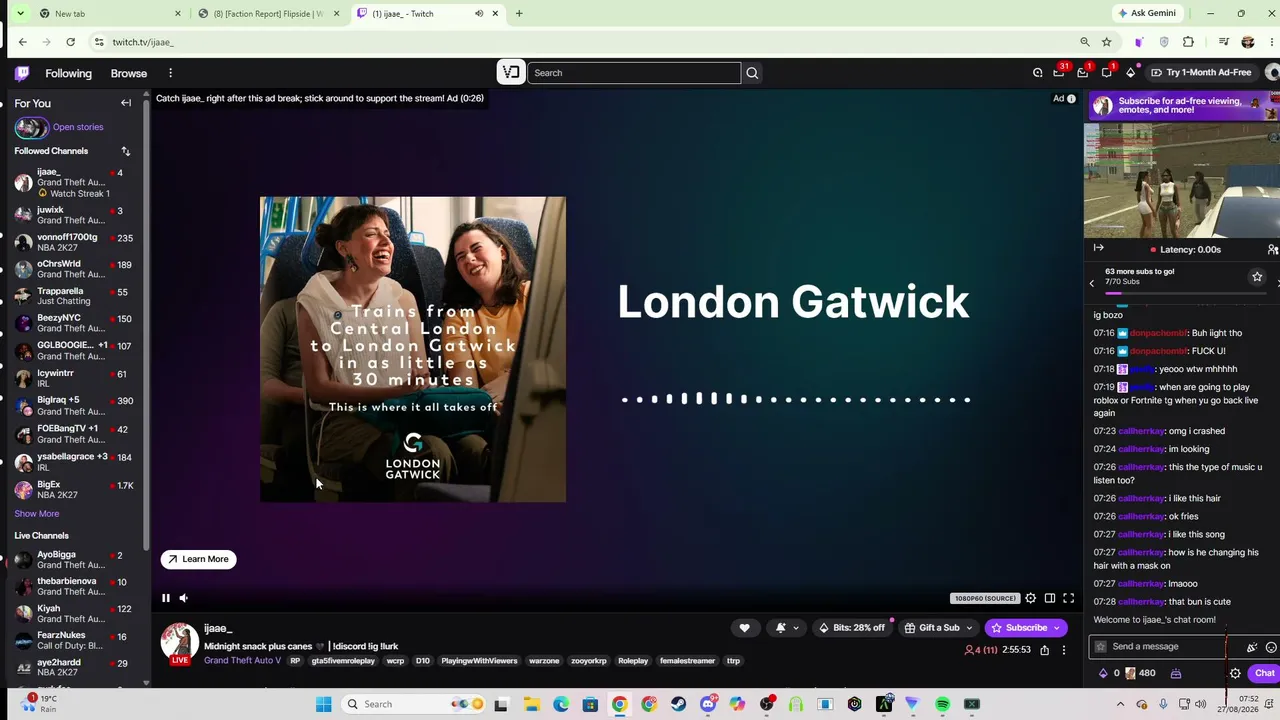Open stories link in sidebar
Viewport: 1280px width, 720px height.
point(78,127)
